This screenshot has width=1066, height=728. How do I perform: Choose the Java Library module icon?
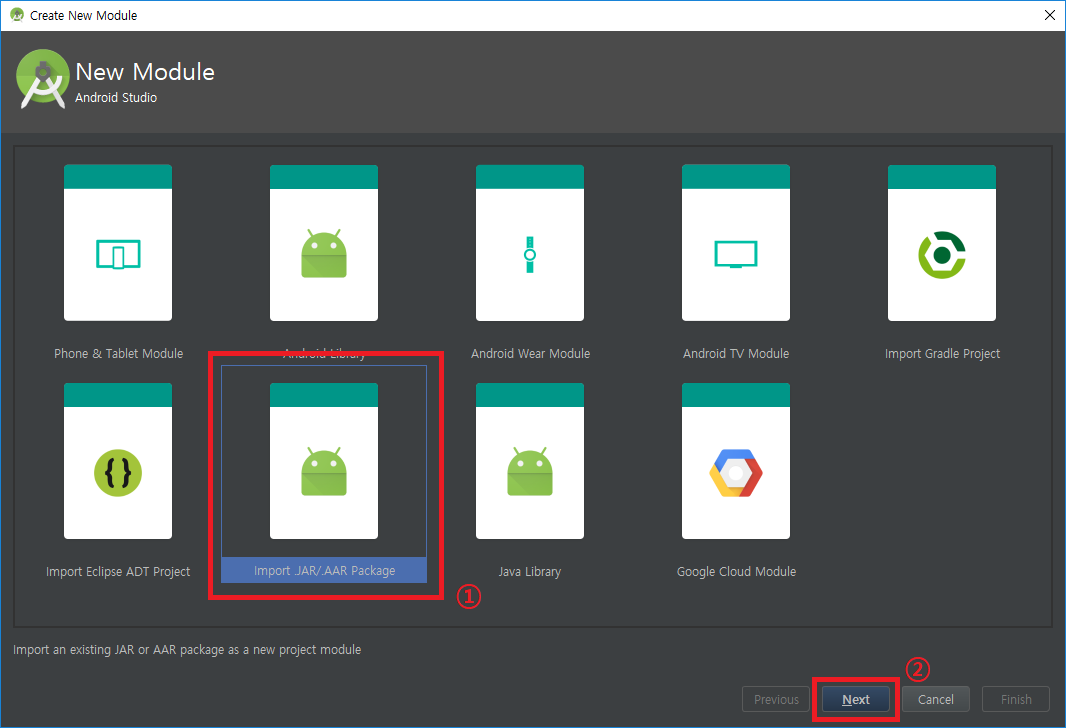pos(530,461)
